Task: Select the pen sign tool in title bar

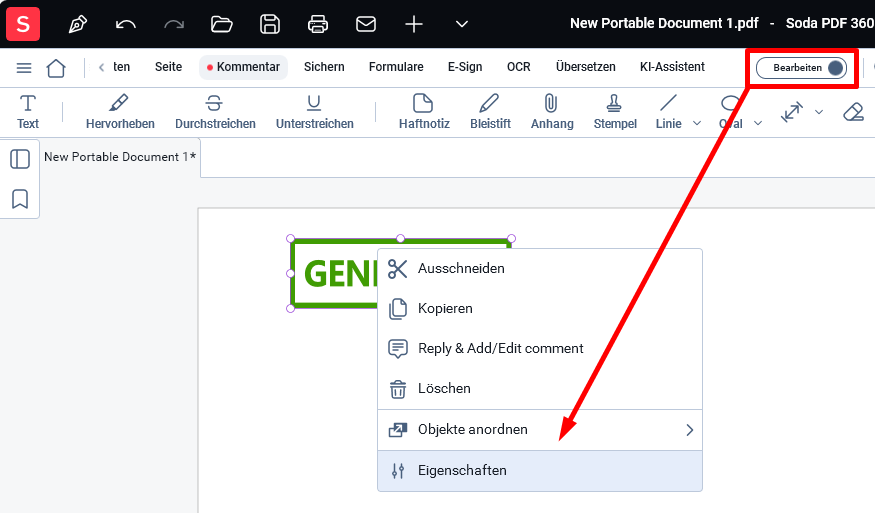Action: [x=77, y=25]
